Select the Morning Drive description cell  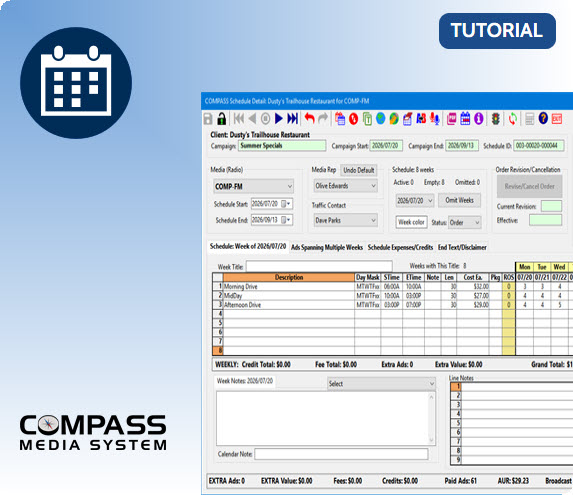point(289,286)
